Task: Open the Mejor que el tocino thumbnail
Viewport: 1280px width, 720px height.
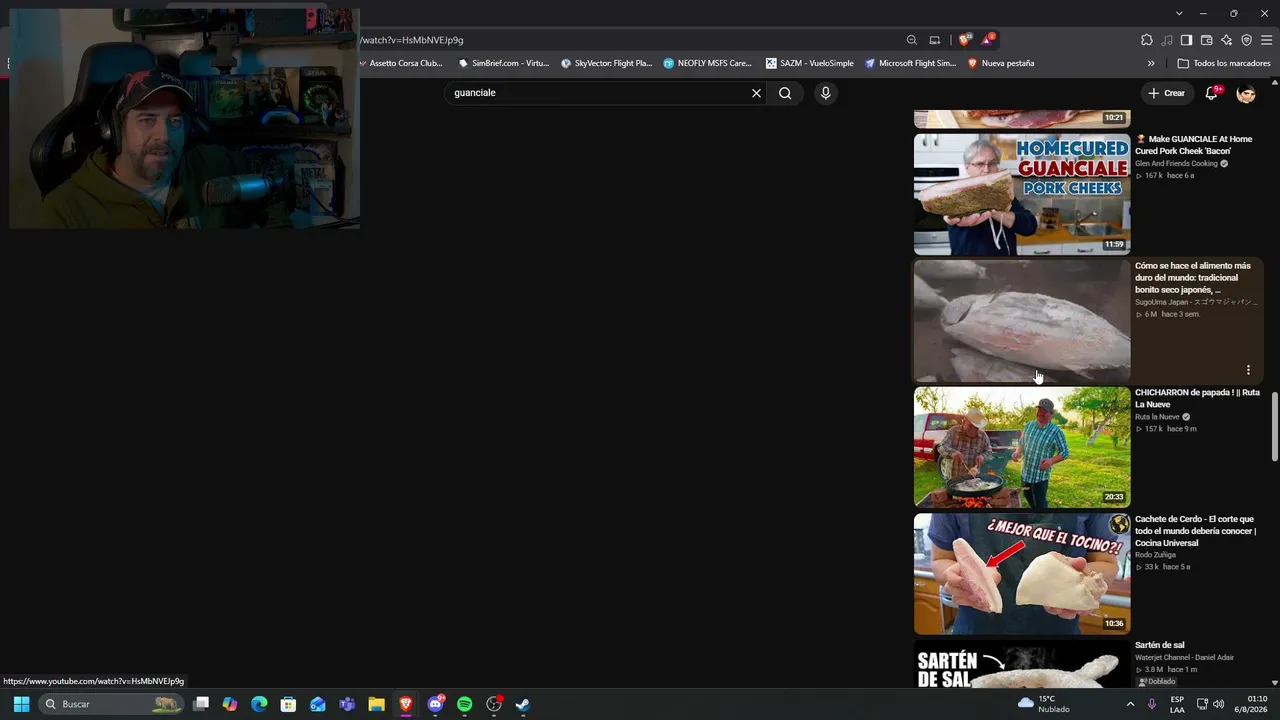Action: (1022, 574)
